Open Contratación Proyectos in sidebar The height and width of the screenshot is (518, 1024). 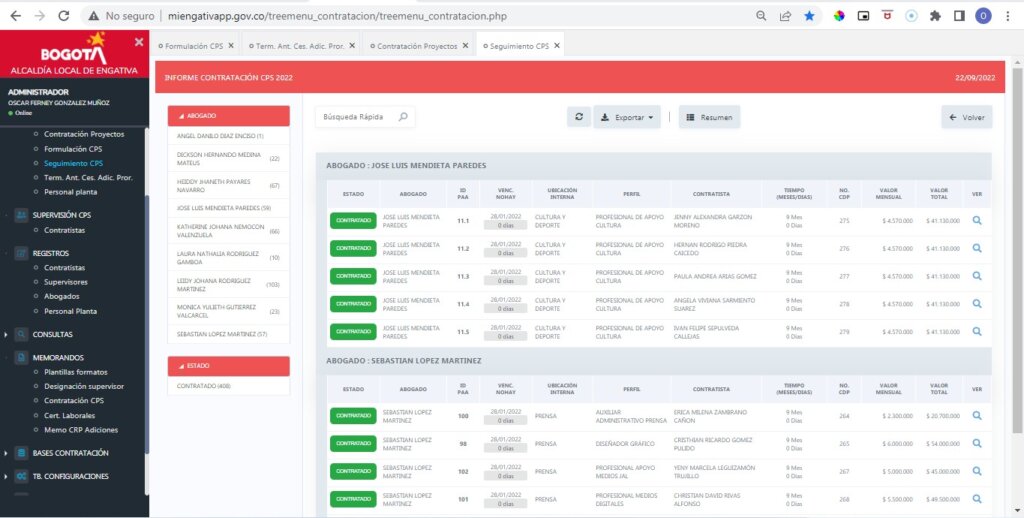pyautogui.click(x=84, y=134)
